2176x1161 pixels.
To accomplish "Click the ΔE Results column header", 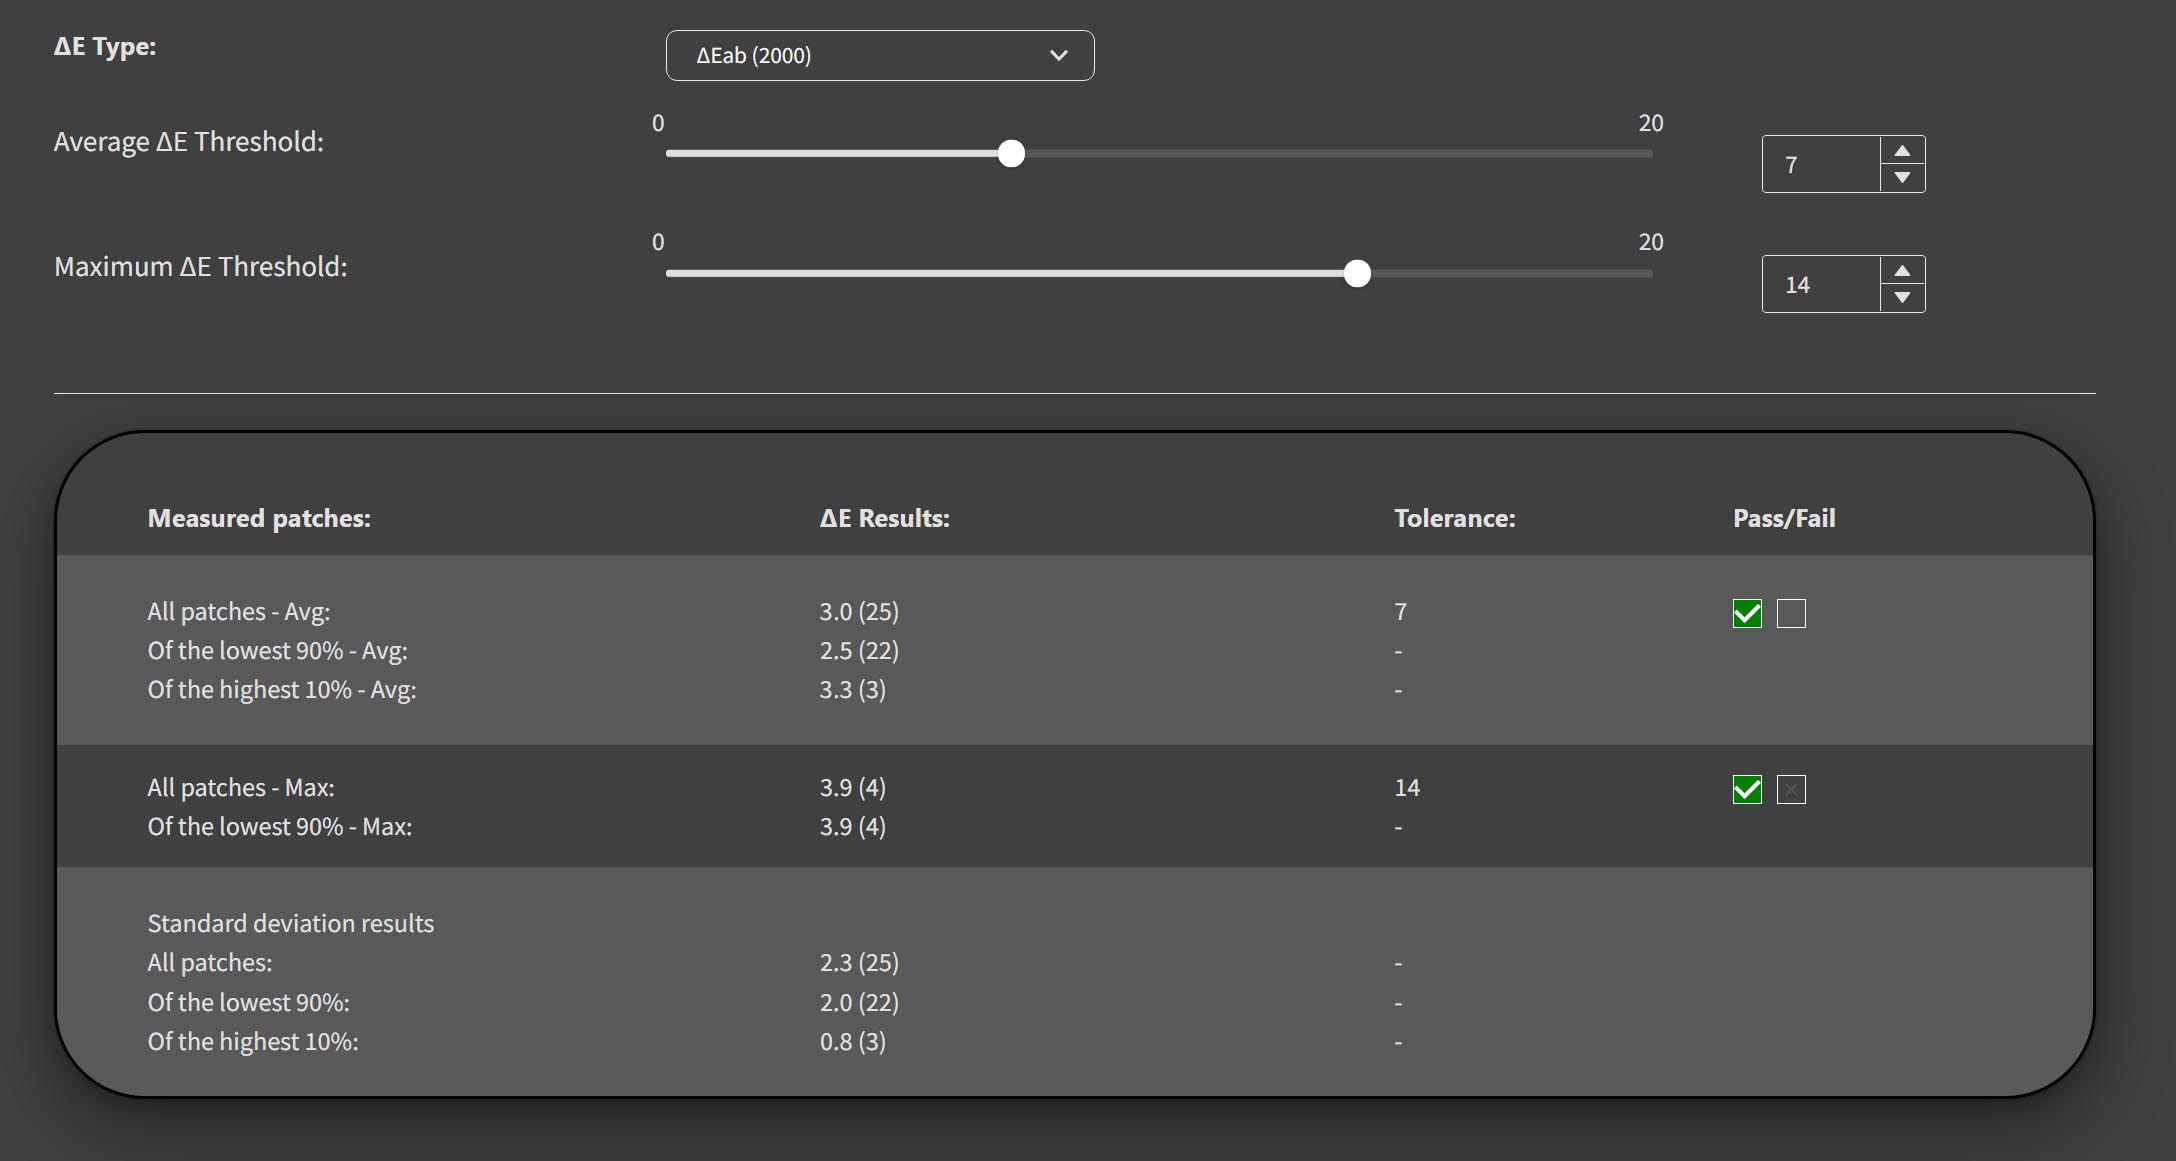I will pyautogui.click(x=884, y=518).
